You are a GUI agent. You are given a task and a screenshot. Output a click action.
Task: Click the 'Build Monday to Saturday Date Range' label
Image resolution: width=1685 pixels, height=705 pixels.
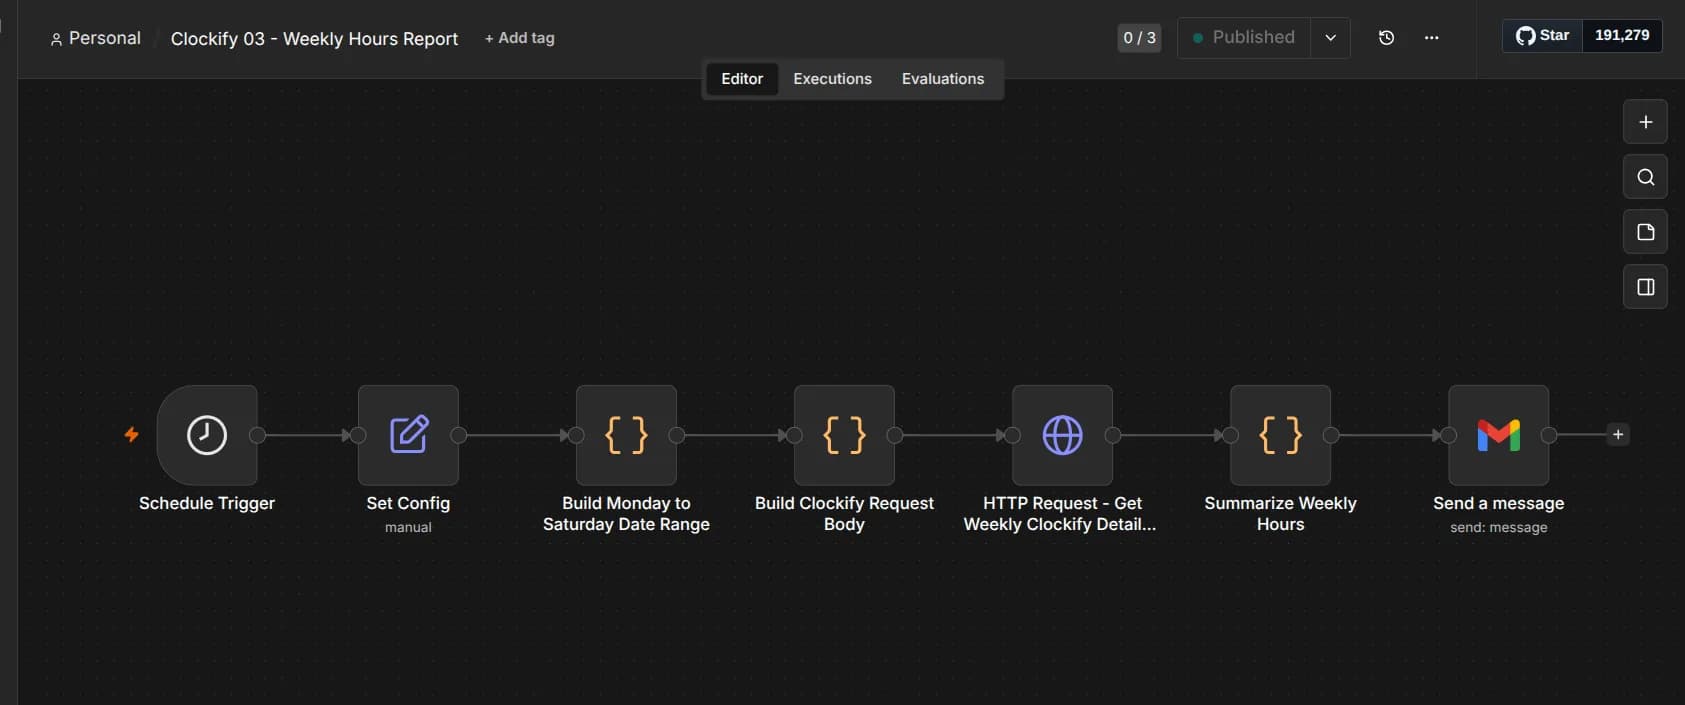[x=626, y=514]
